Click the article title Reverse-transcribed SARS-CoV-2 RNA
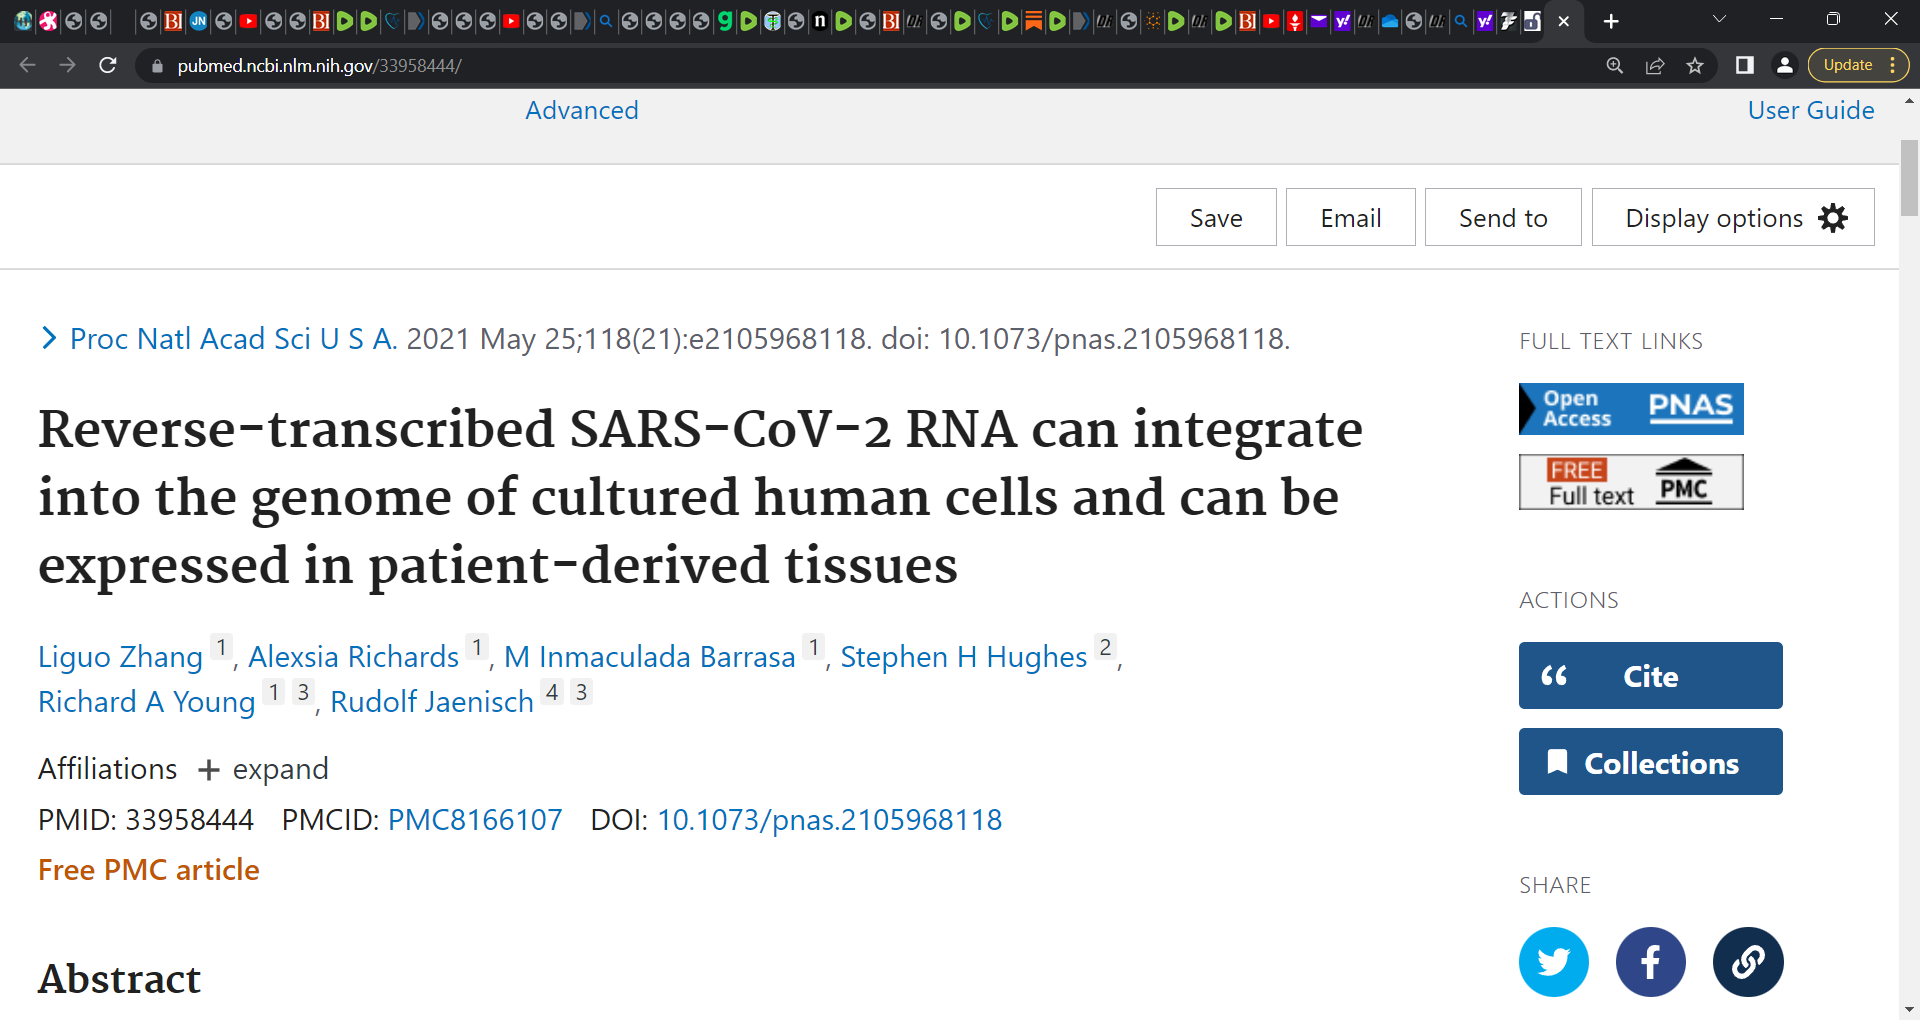This screenshot has height=1020, width=1920. point(700,497)
